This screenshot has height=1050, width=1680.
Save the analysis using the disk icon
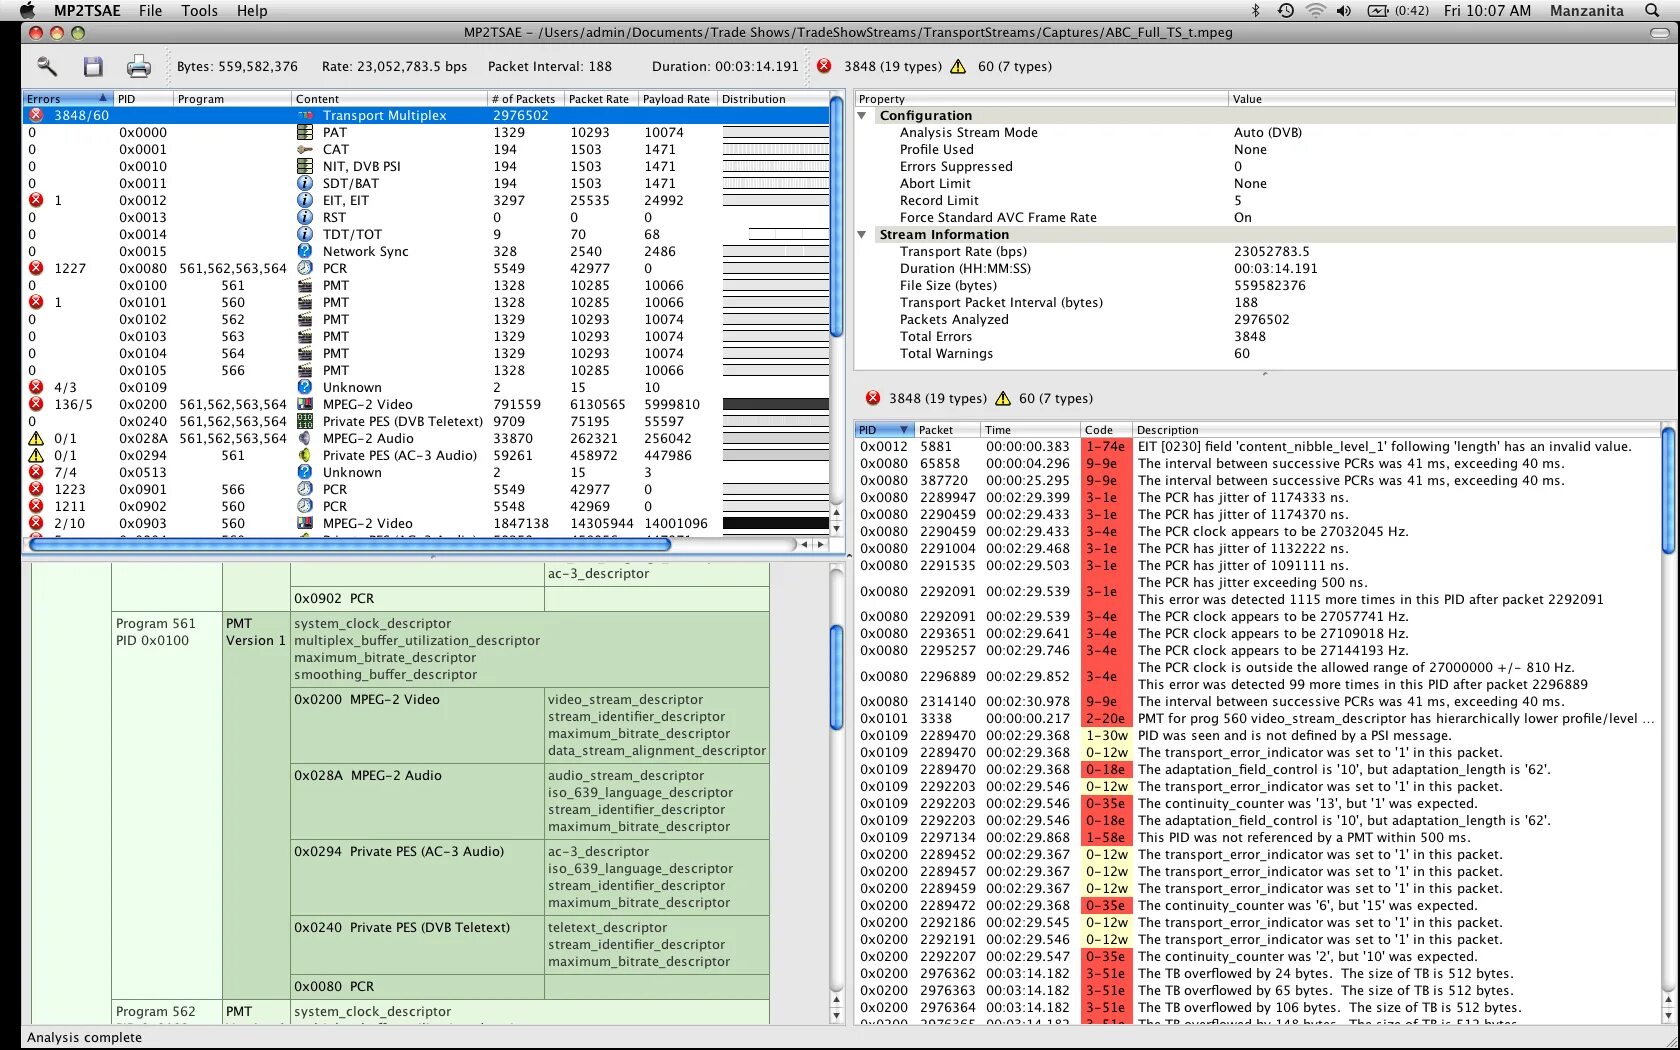pos(93,66)
